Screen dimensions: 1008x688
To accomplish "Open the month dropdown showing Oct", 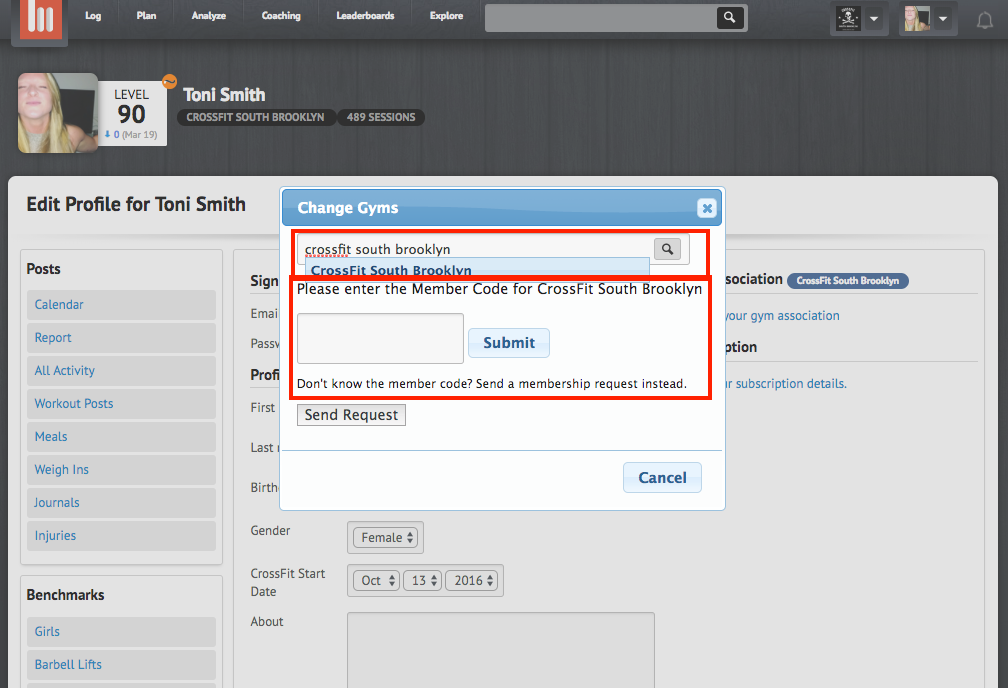I will click(x=376, y=581).
